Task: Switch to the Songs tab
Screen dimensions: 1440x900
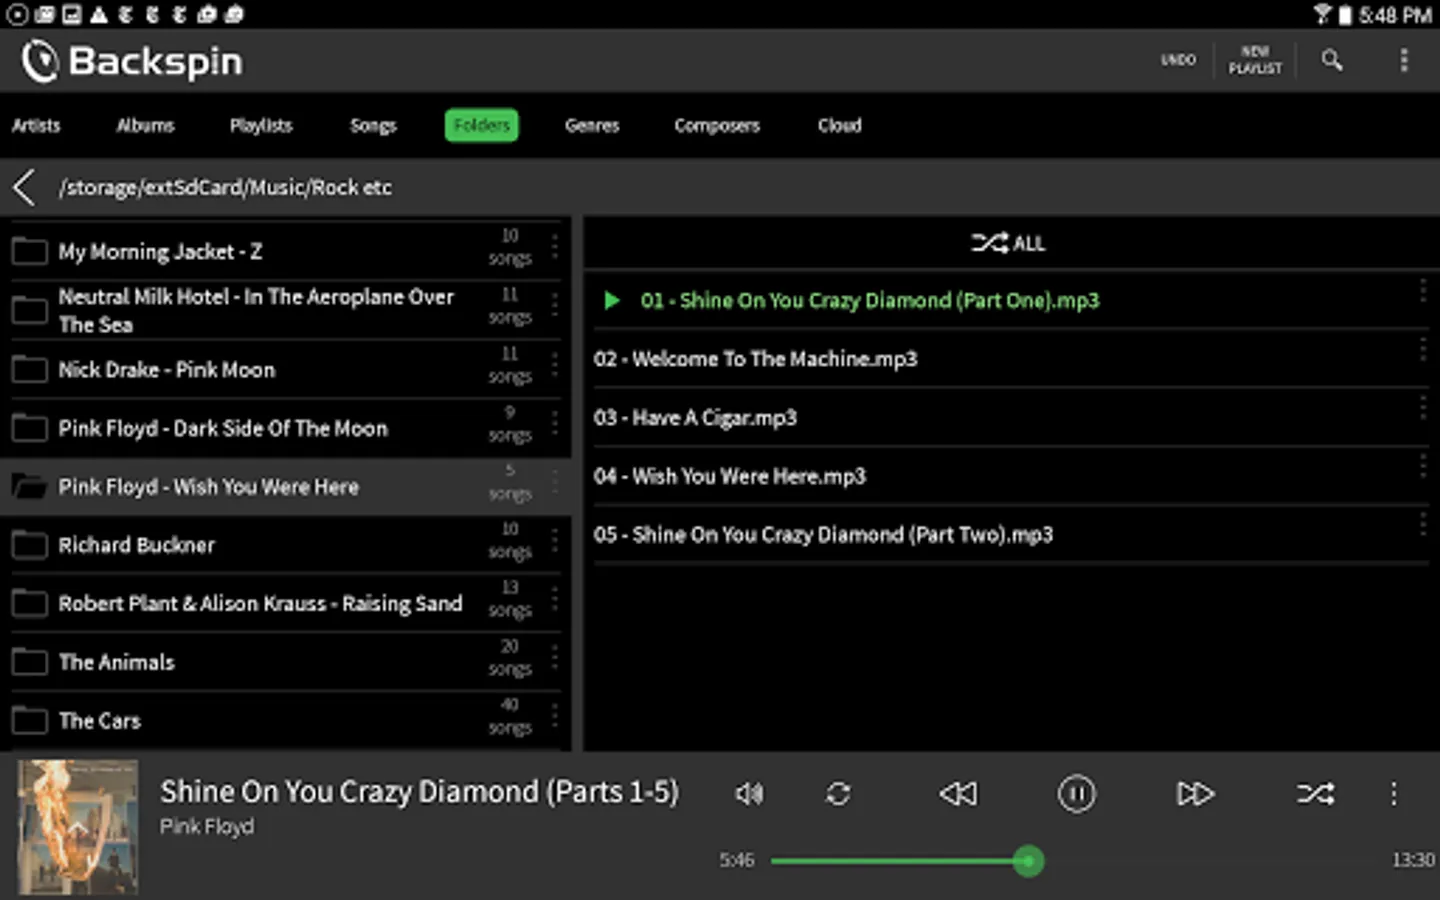Action: click(373, 125)
